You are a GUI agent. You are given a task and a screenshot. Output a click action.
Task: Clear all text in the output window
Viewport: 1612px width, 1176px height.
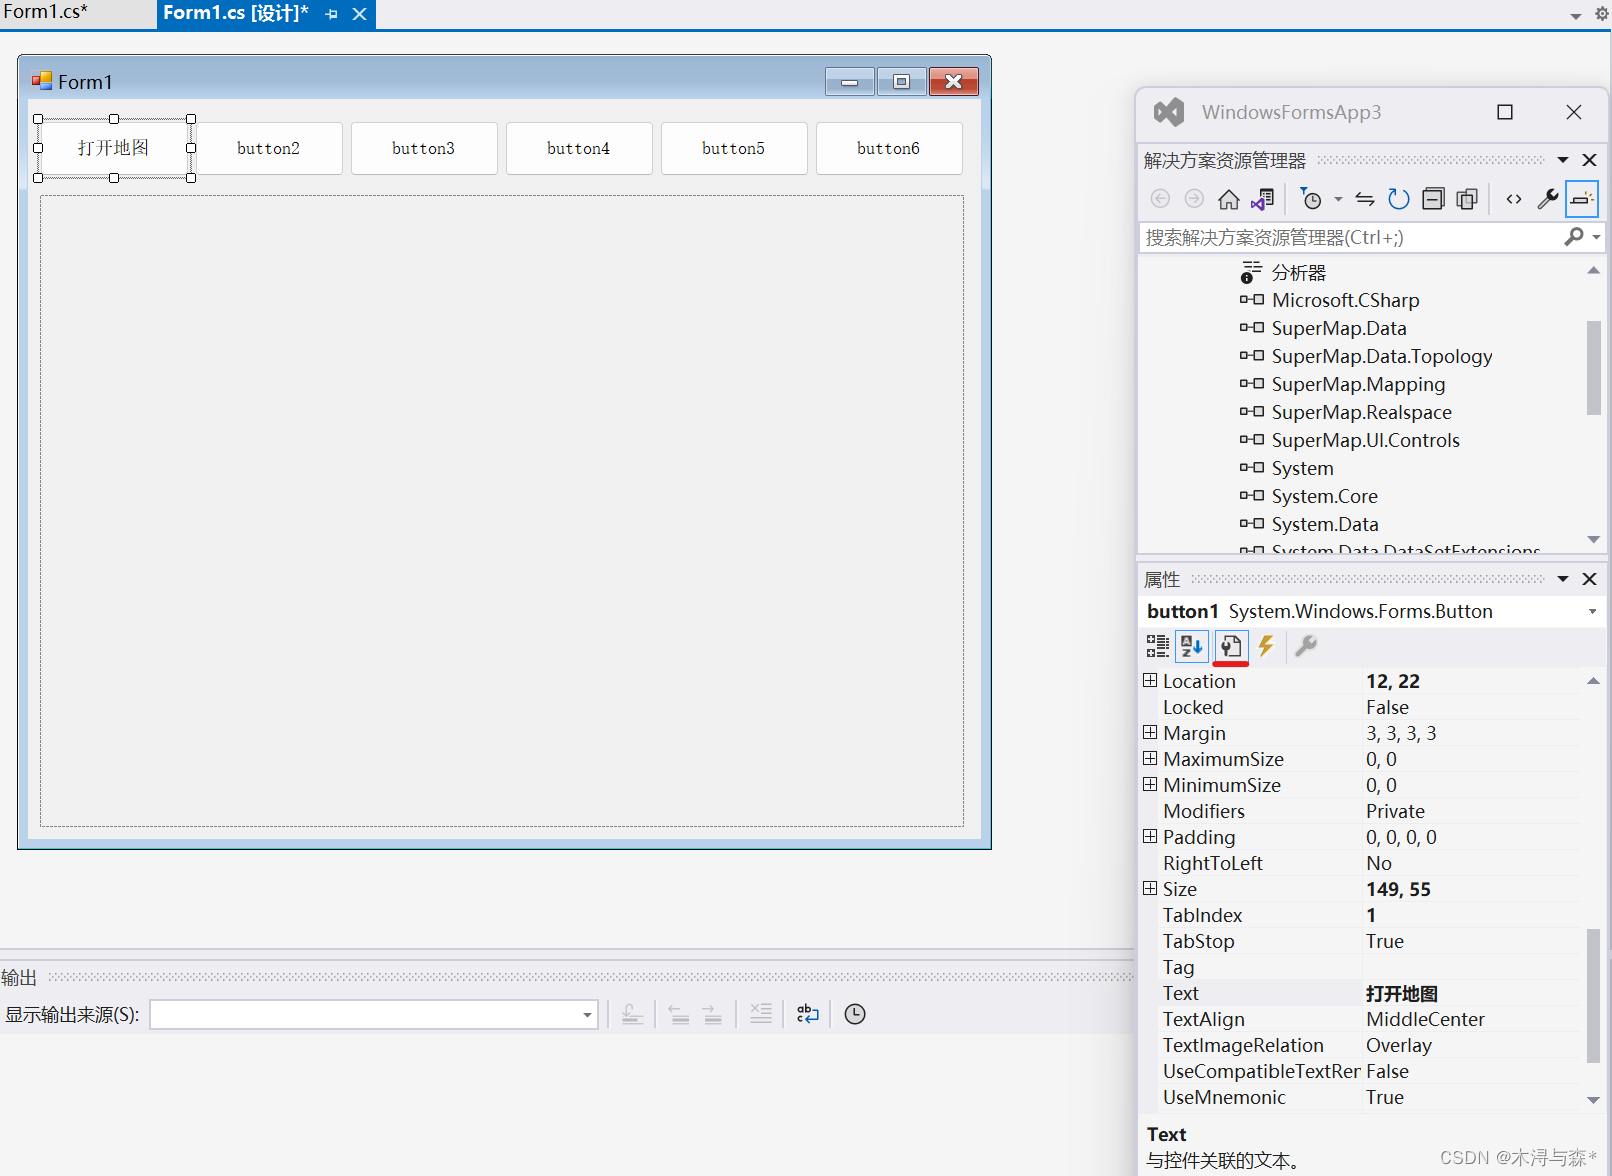(x=761, y=1014)
